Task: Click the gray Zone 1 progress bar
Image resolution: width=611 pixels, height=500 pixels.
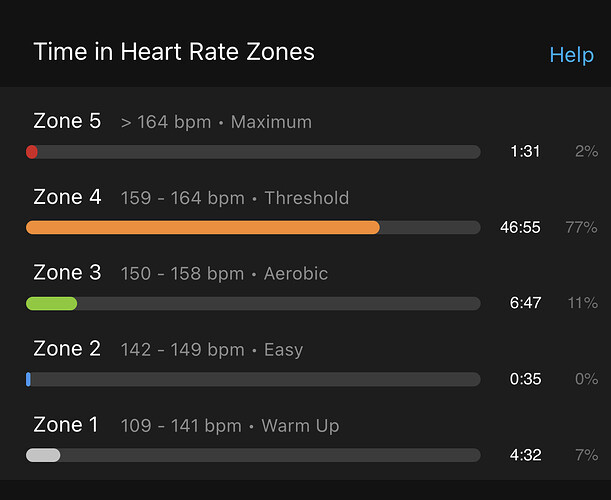Action: [253, 455]
